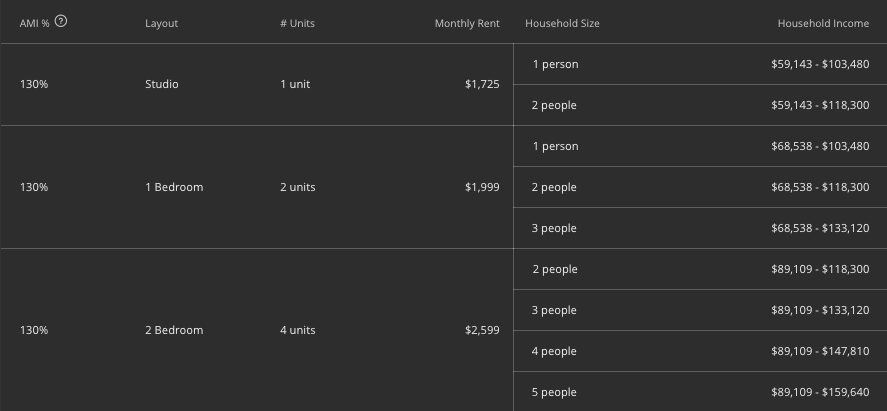Click the Household Size column header
The width and height of the screenshot is (887, 411).
coord(562,24)
